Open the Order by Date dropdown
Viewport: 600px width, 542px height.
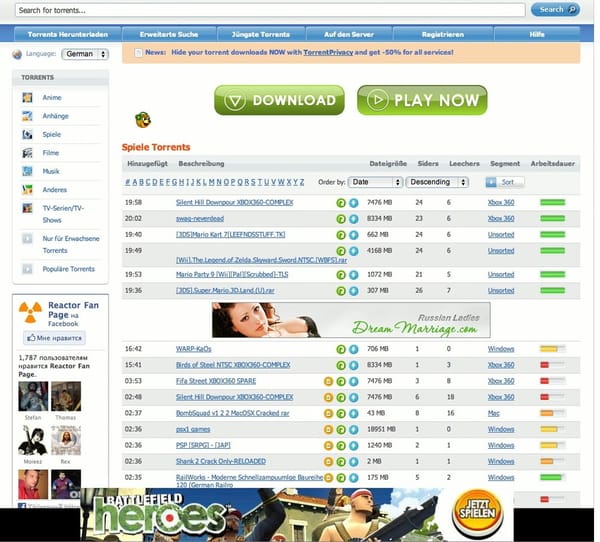click(x=376, y=182)
